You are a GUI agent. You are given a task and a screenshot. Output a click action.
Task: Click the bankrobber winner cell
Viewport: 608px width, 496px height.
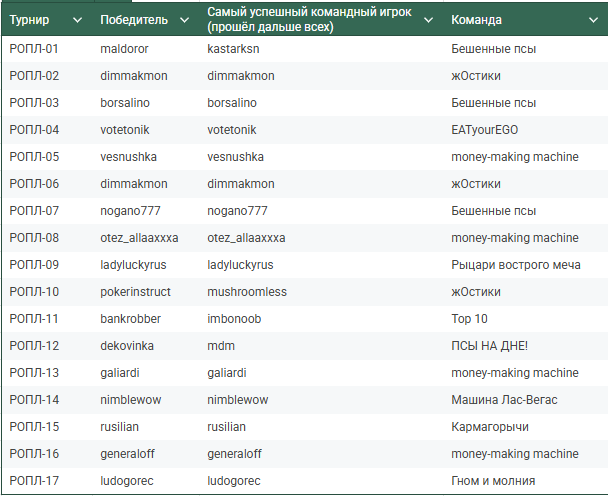coord(131,319)
